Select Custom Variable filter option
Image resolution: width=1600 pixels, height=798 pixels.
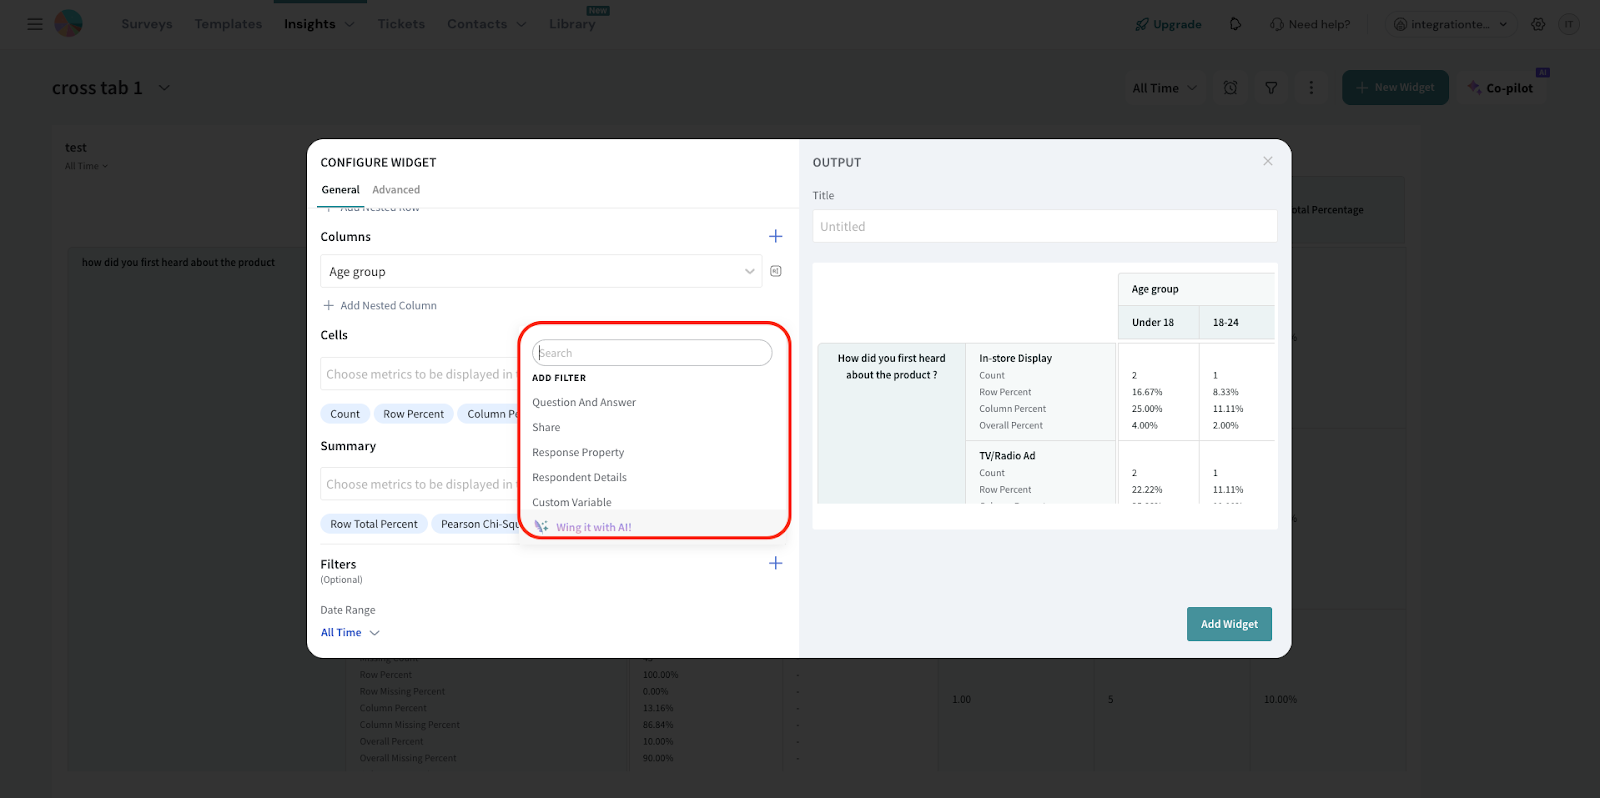pos(571,502)
